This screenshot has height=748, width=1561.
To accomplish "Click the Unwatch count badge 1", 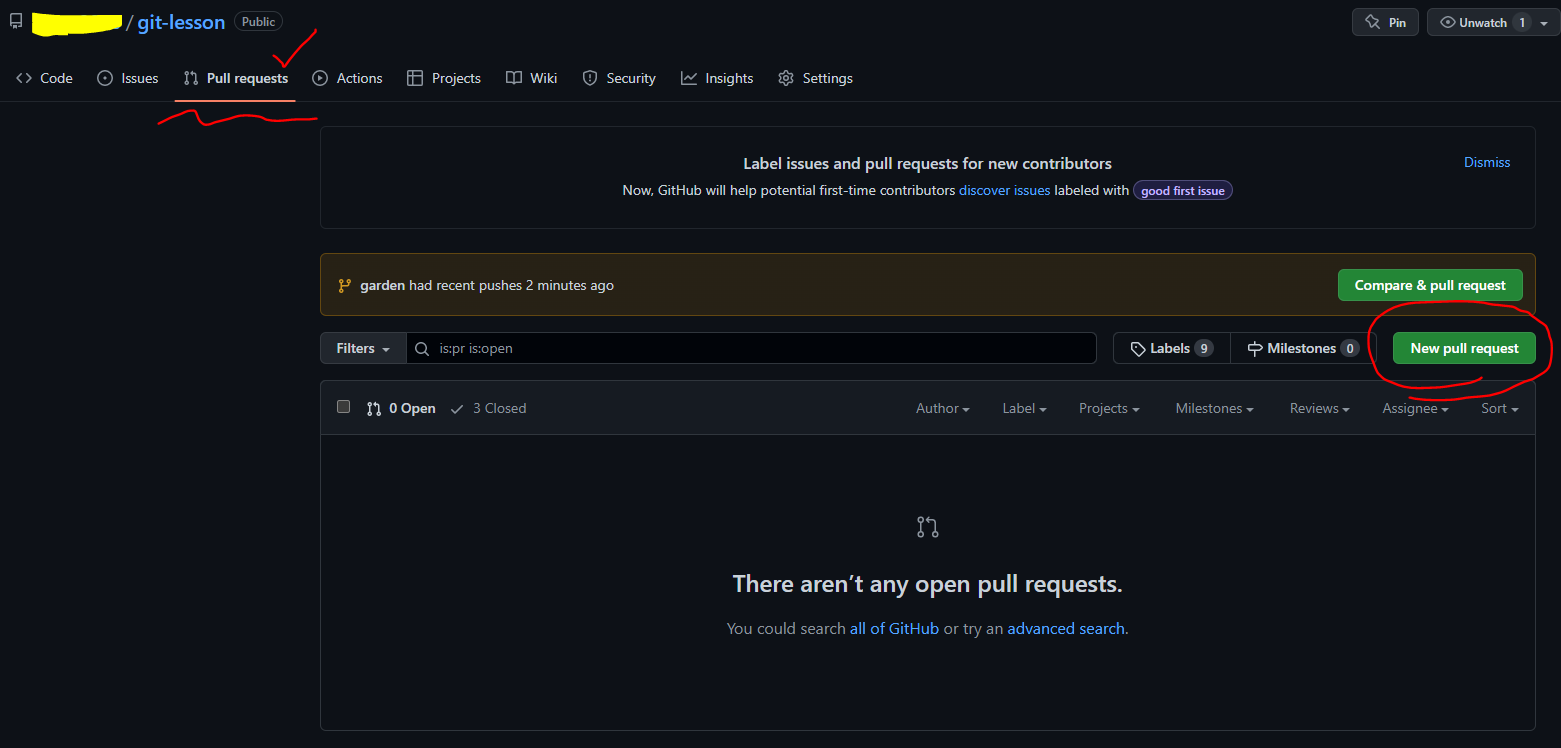I will pyautogui.click(x=1522, y=22).
